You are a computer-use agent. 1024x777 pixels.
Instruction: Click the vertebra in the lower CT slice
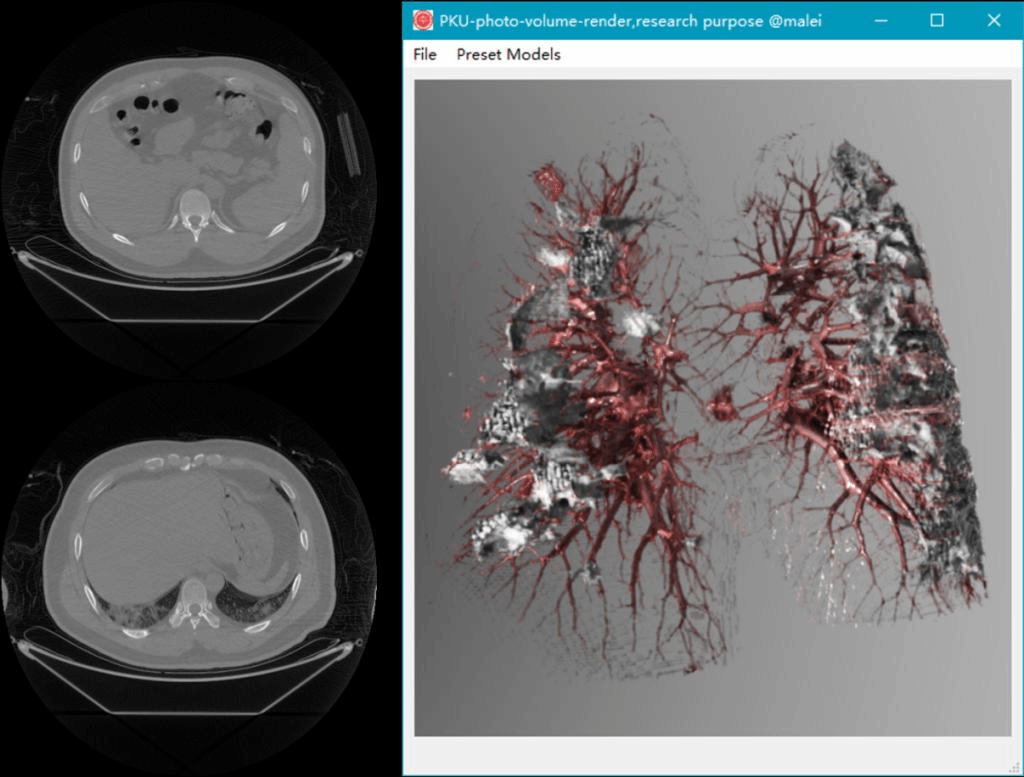click(x=190, y=604)
